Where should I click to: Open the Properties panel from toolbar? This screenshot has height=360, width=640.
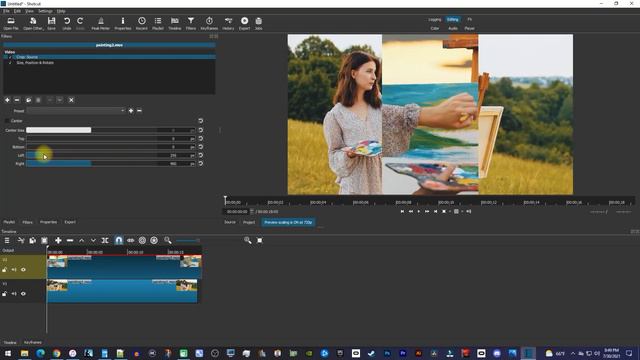(122, 24)
